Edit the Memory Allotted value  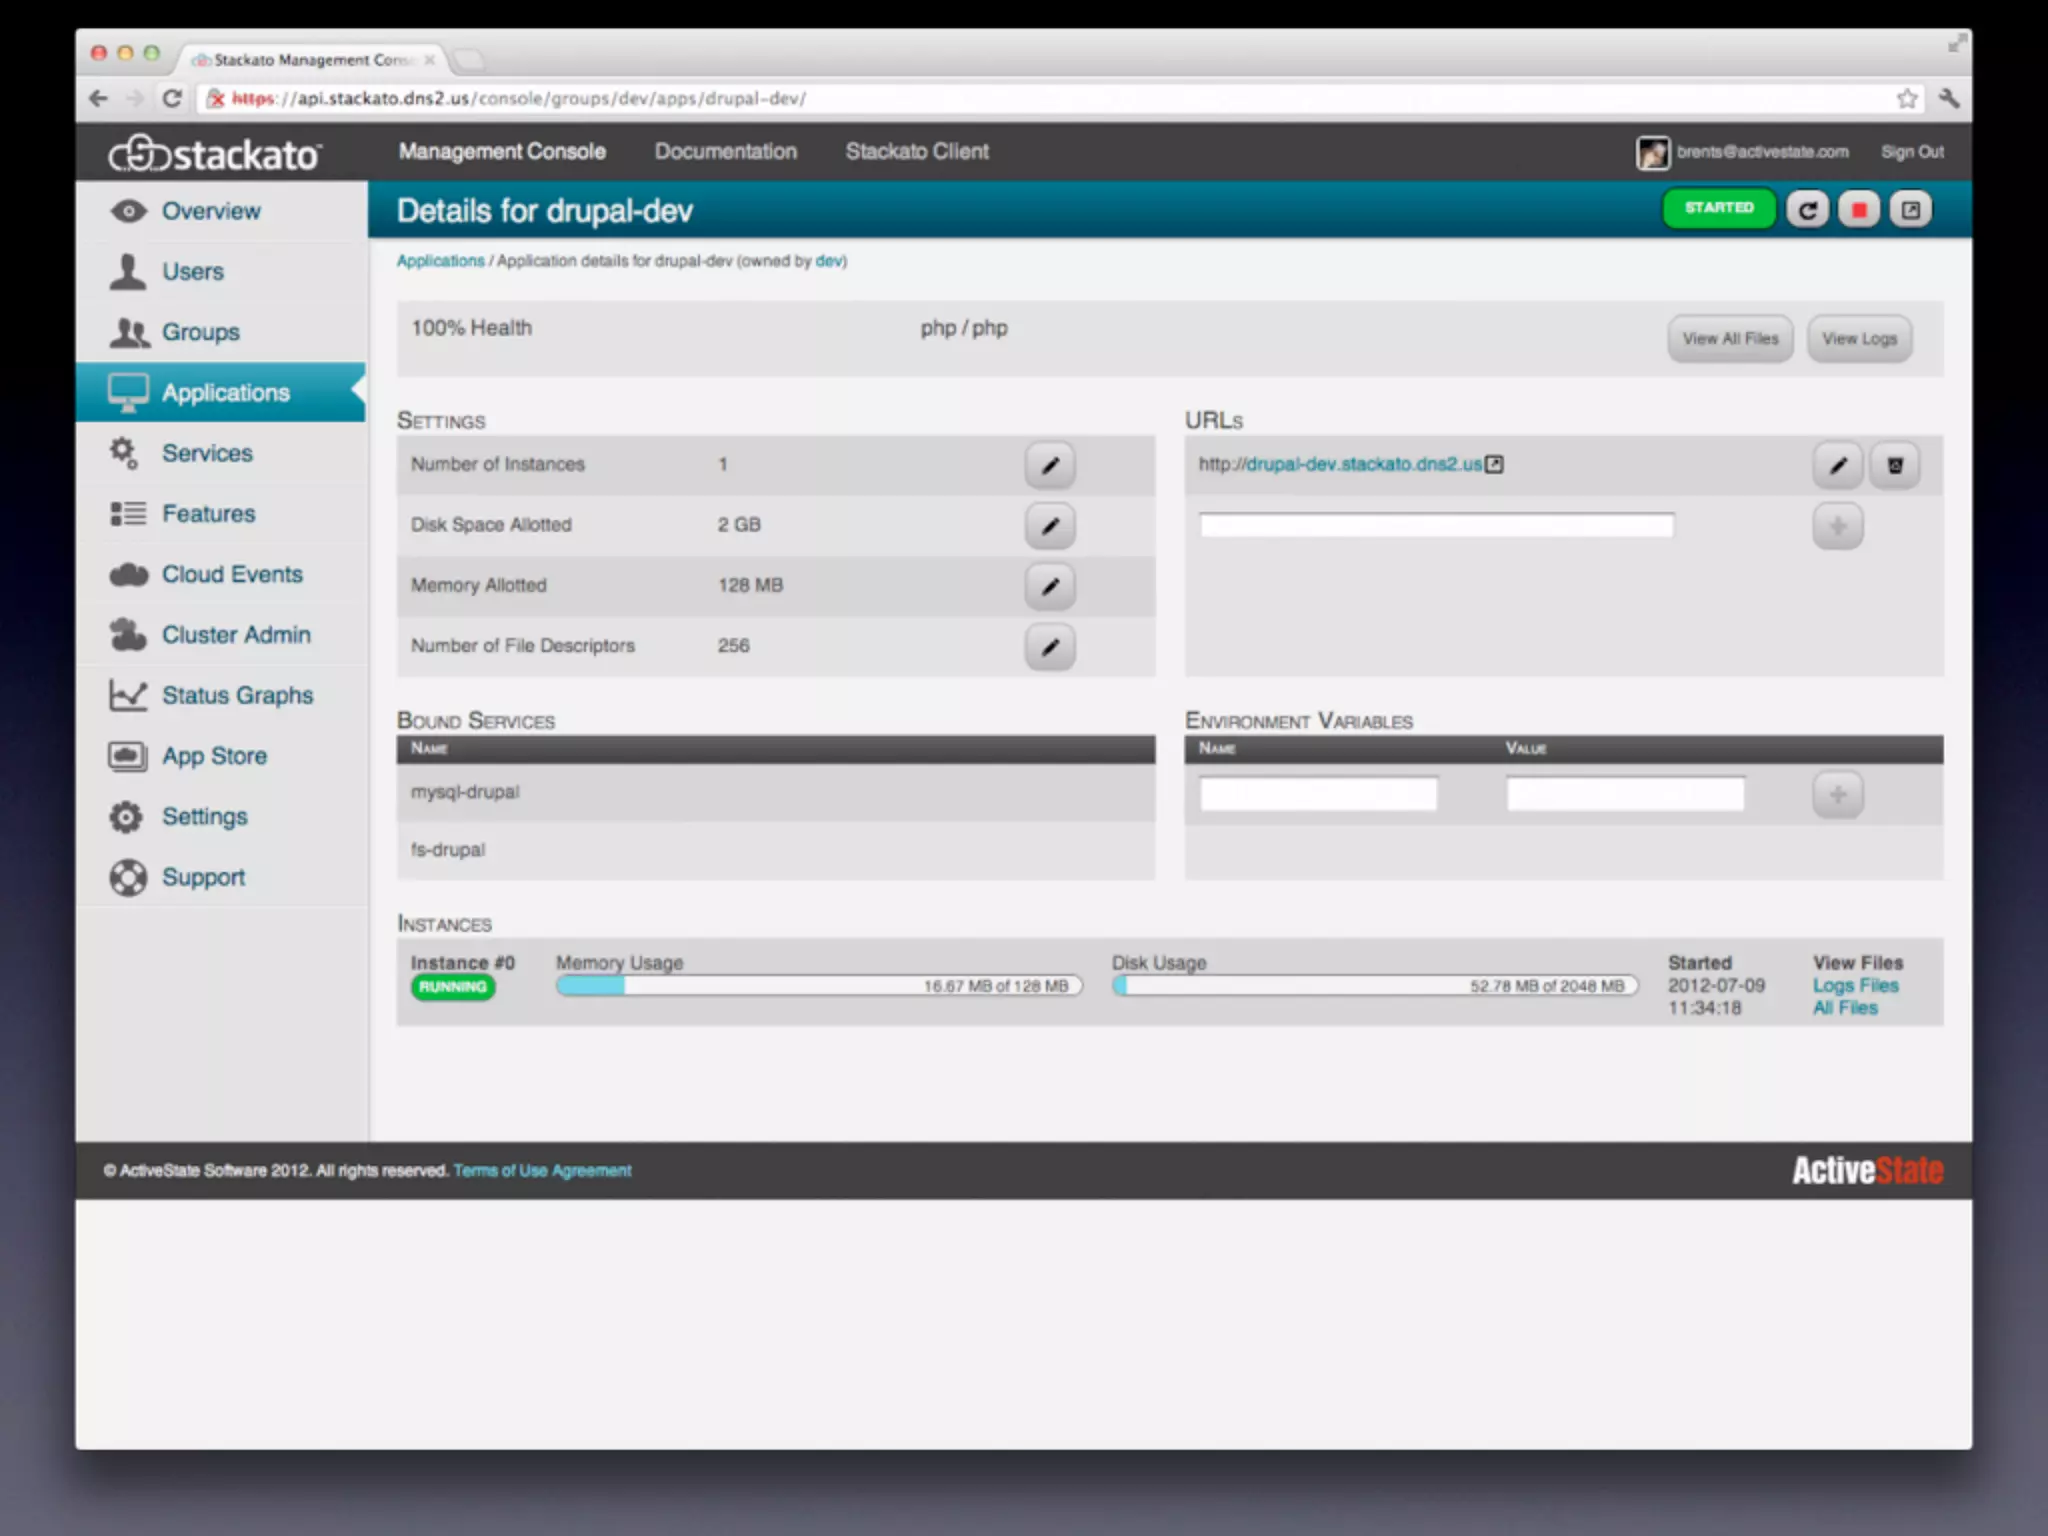pyautogui.click(x=1049, y=586)
